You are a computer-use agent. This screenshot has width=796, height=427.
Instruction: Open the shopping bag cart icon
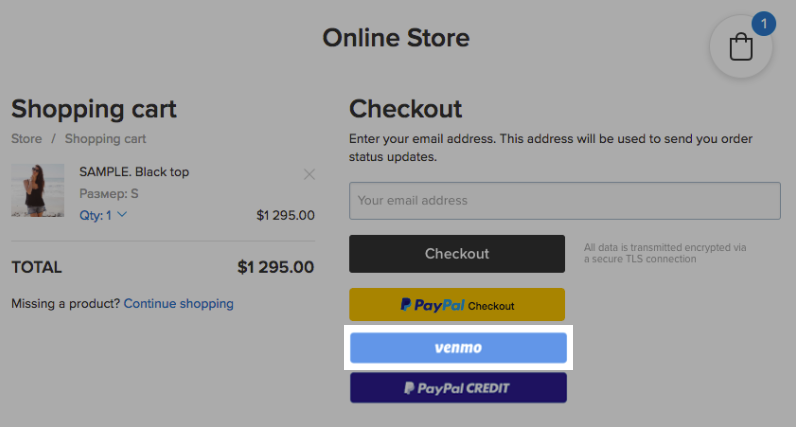pos(741,47)
